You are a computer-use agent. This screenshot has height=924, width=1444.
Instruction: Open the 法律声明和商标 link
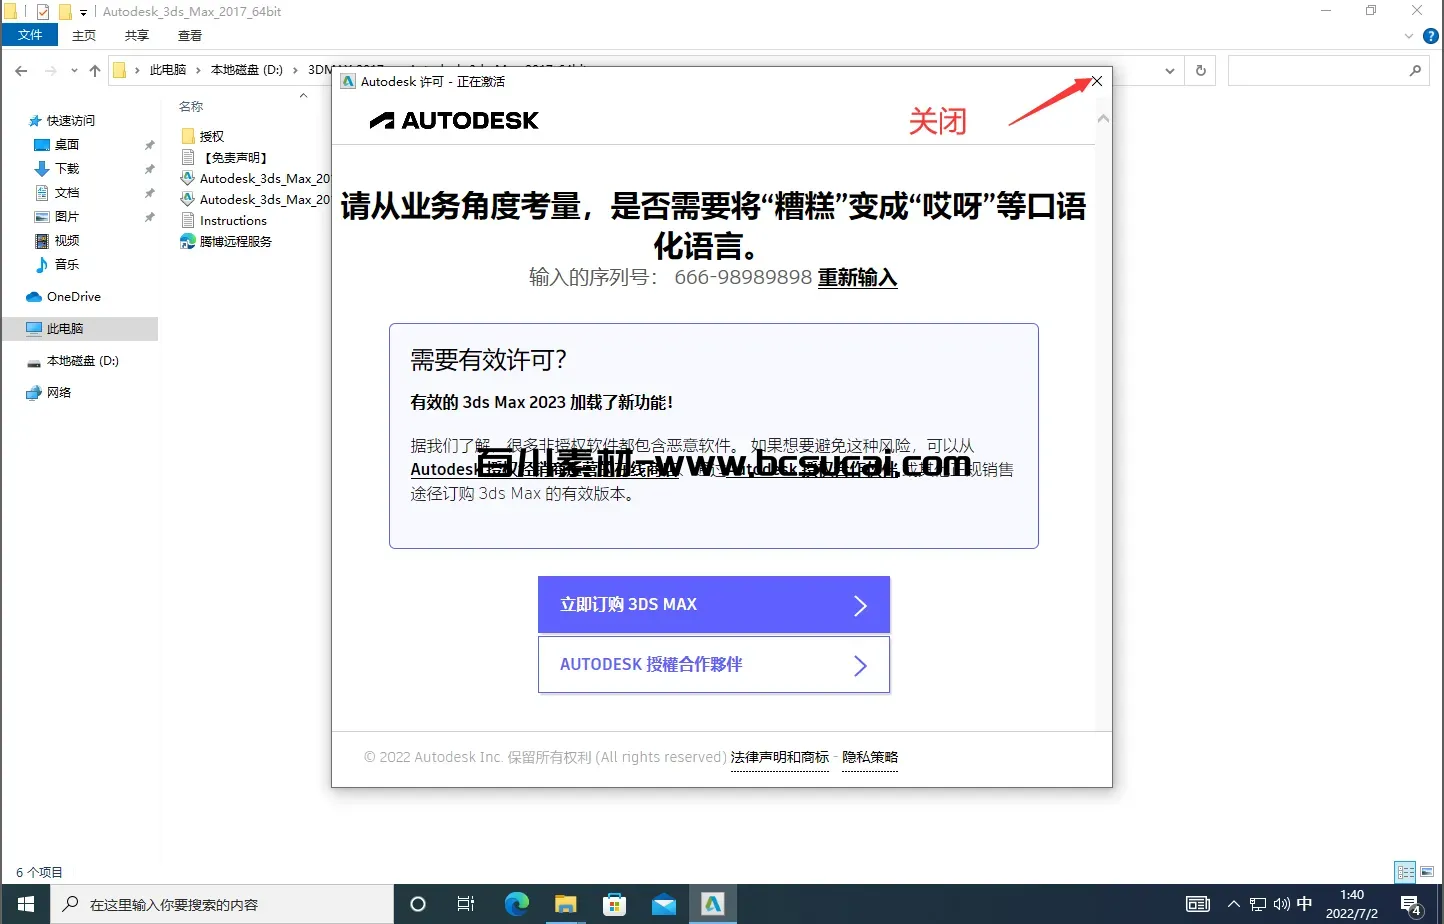click(x=779, y=757)
